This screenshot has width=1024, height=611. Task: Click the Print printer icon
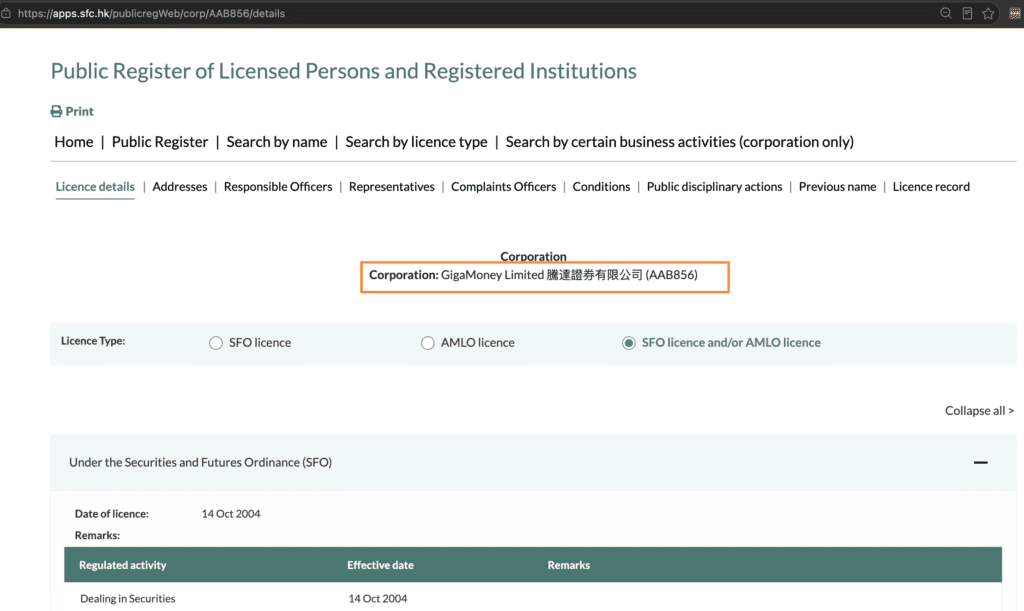point(56,112)
